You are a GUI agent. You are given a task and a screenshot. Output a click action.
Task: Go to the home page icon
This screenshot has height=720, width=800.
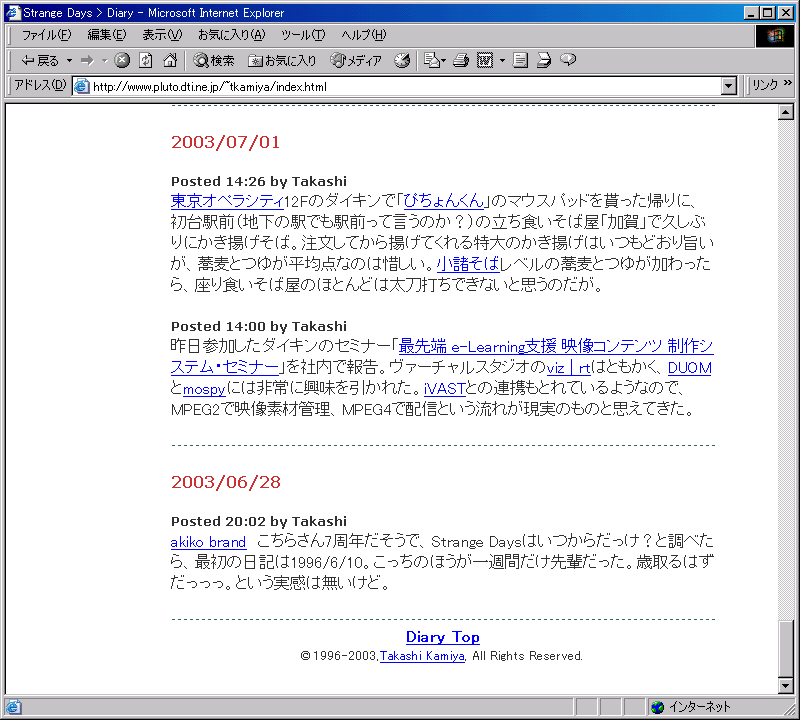[170, 61]
